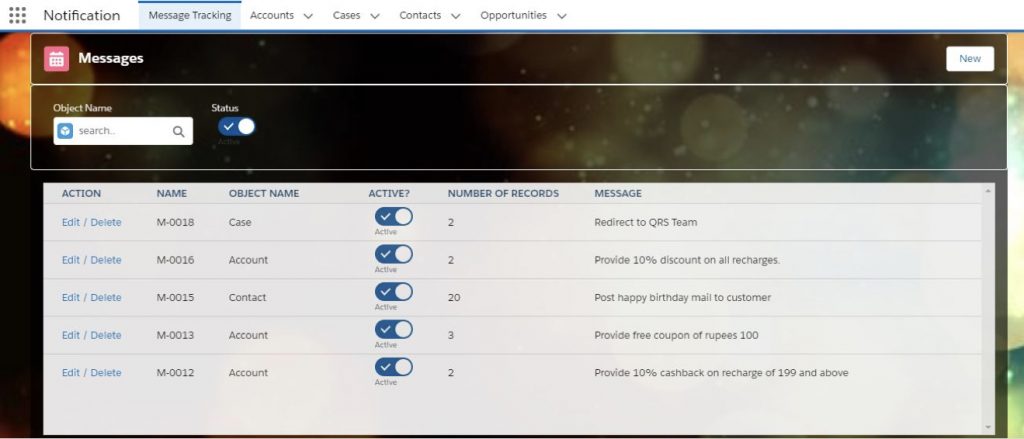Disable the Active switch for M-0015
The image size is (1024, 439).
pos(394,292)
